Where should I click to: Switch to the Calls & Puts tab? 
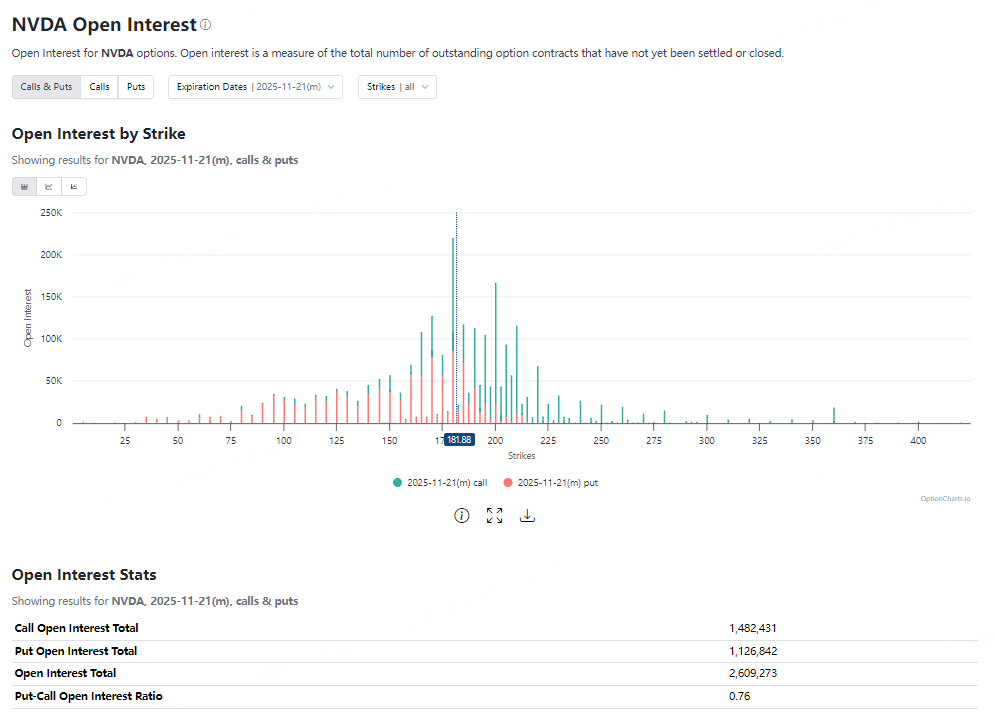pyautogui.click(x=46, y=87)
